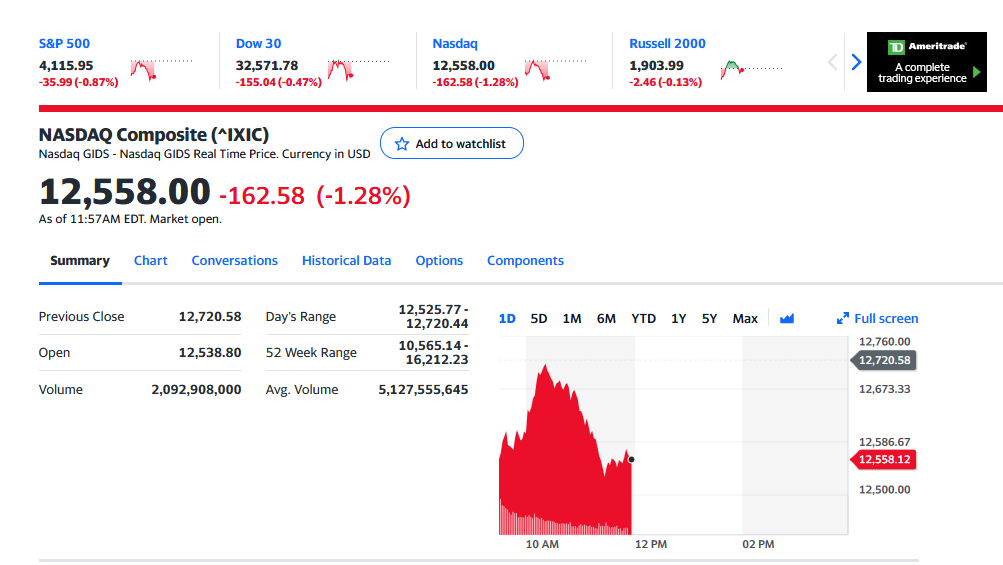Click the Add to watchlist button
1003x565 pixels.
point(452,143)
